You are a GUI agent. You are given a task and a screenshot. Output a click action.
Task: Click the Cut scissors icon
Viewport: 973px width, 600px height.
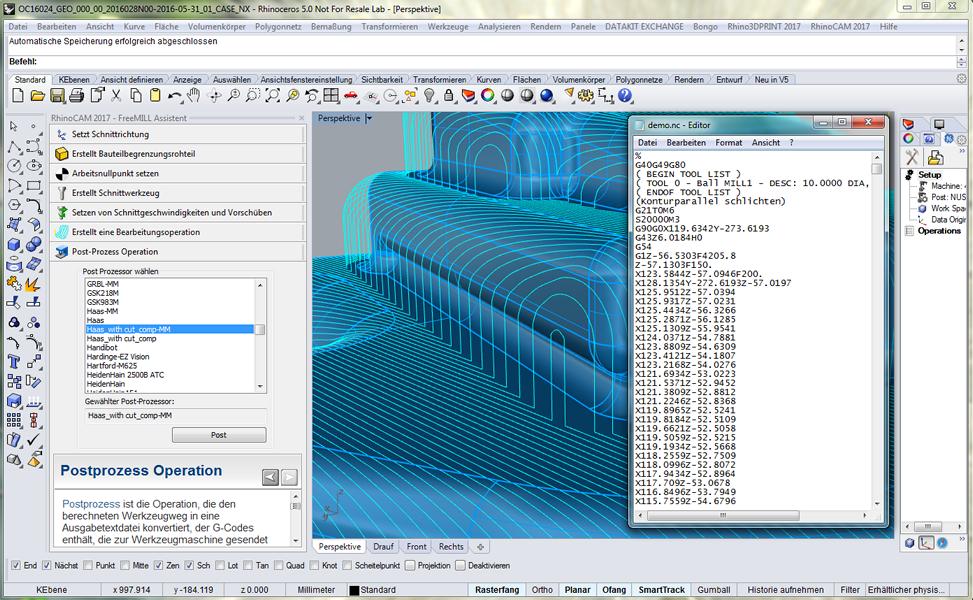[116, 96]
